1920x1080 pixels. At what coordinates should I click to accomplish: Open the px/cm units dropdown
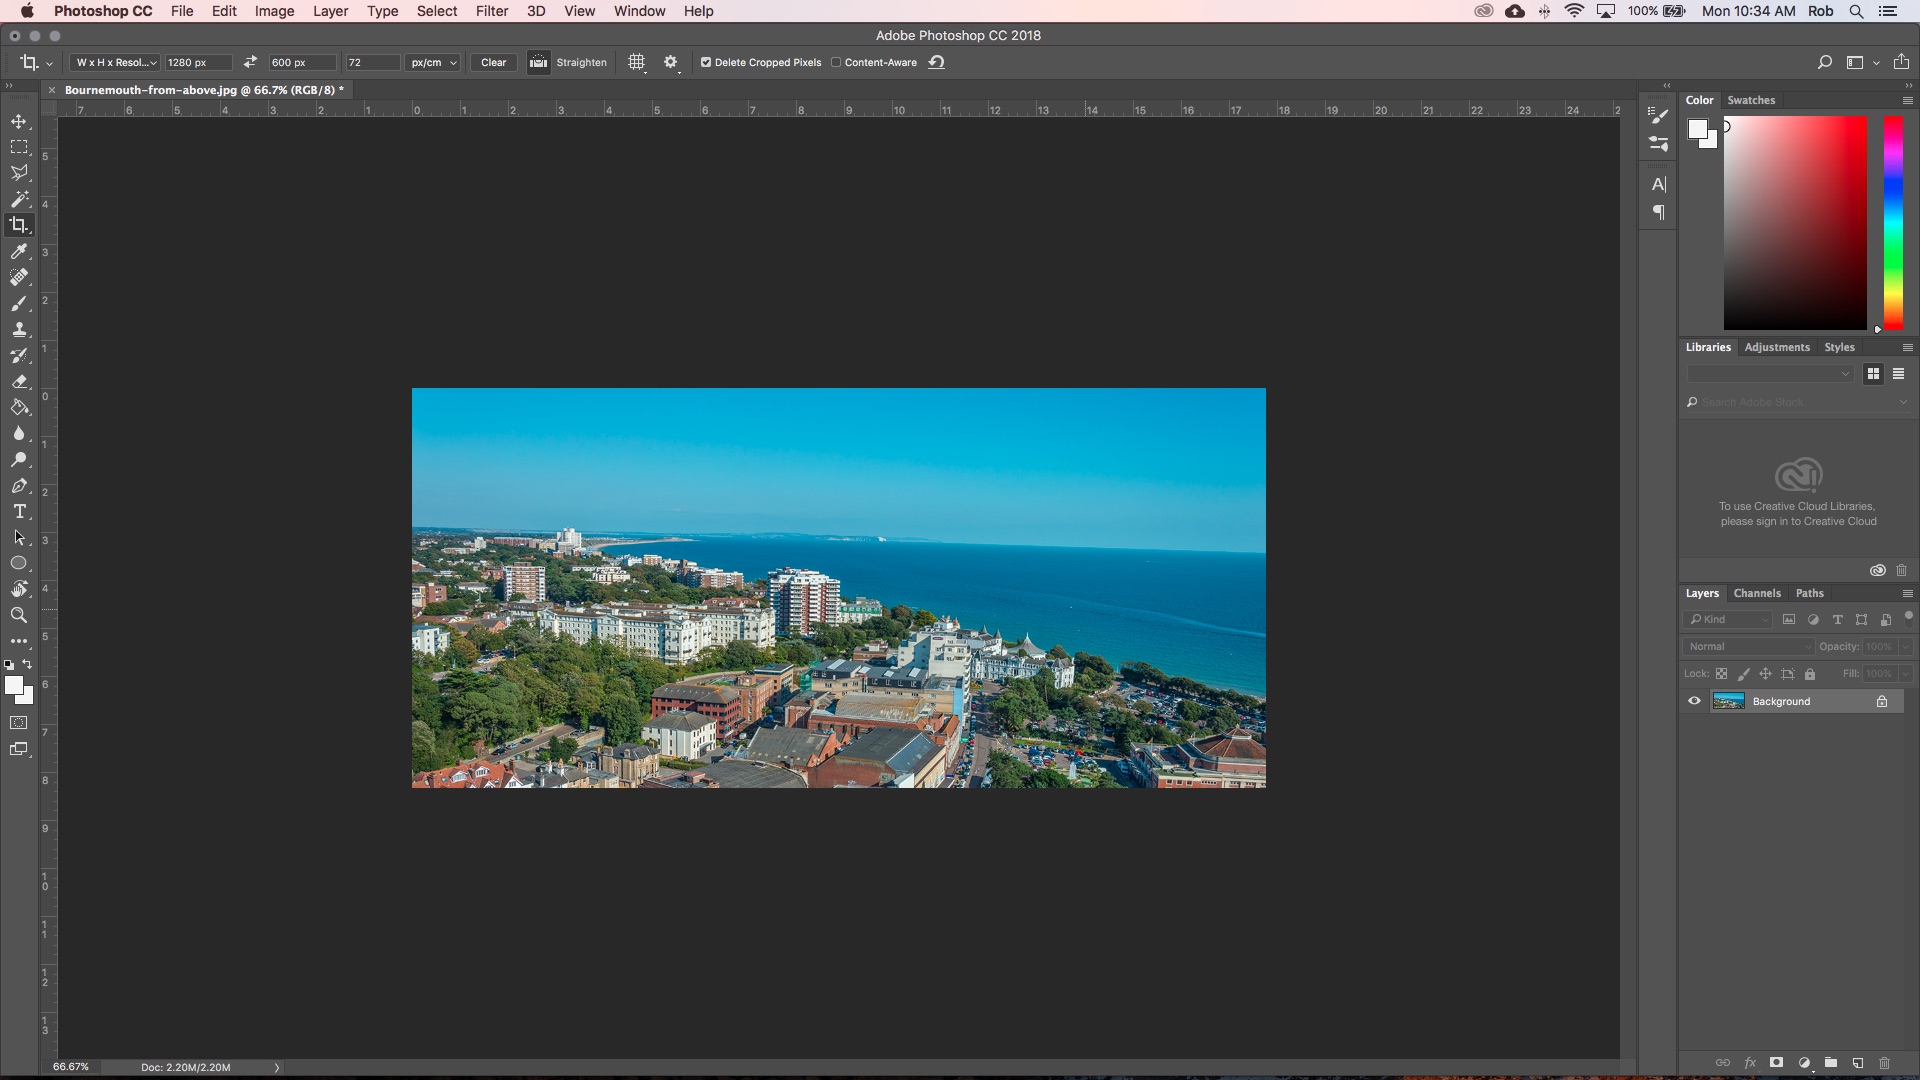[x=433, y=62]
